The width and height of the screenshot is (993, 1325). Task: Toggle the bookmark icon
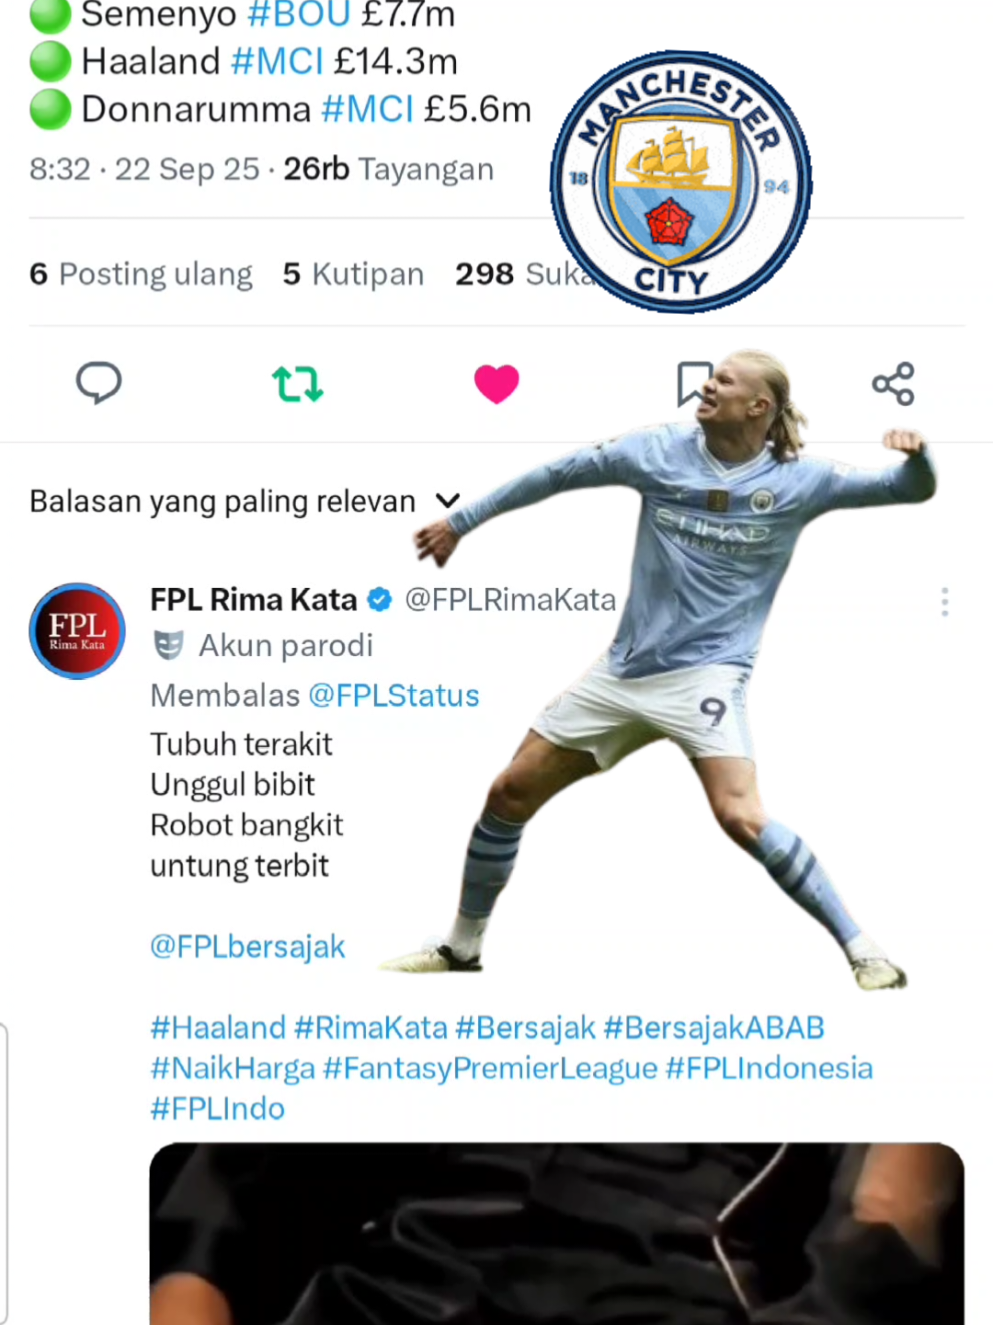click(694, 384)
